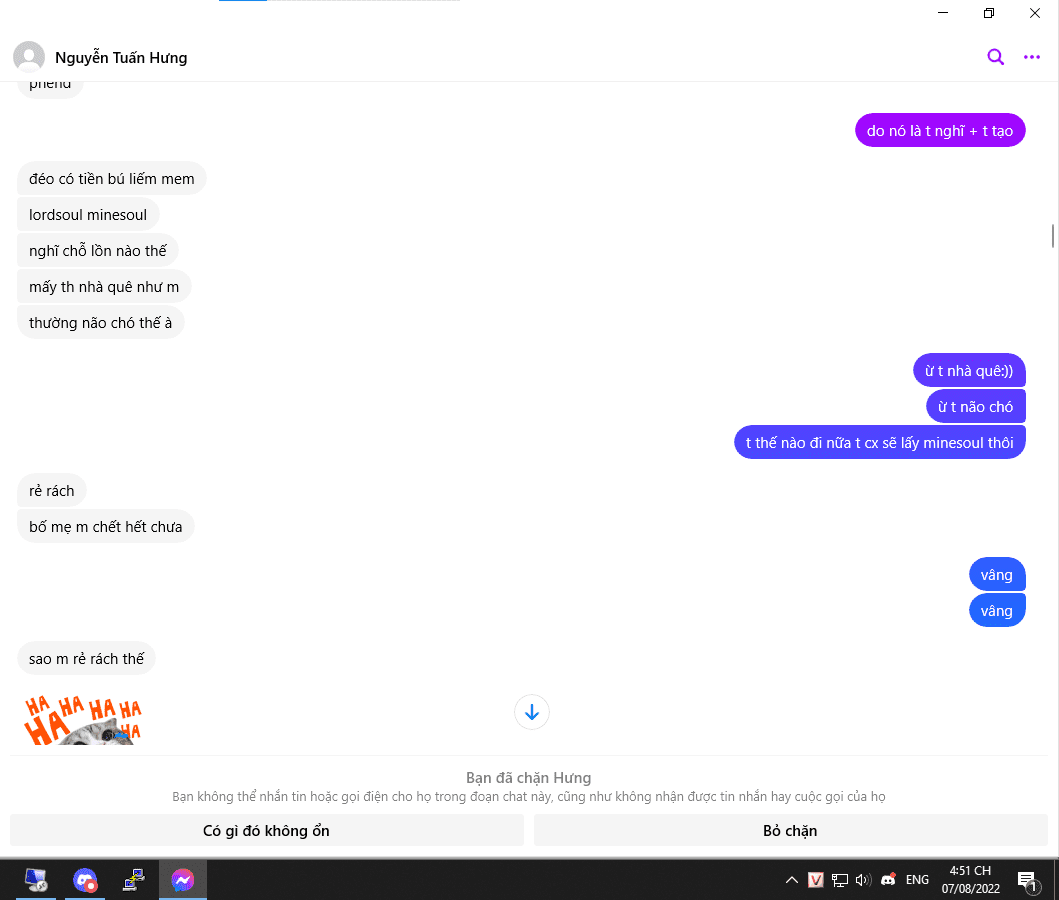
Task: Restore down the Messenger window
Action: click(x=989, y=13)
